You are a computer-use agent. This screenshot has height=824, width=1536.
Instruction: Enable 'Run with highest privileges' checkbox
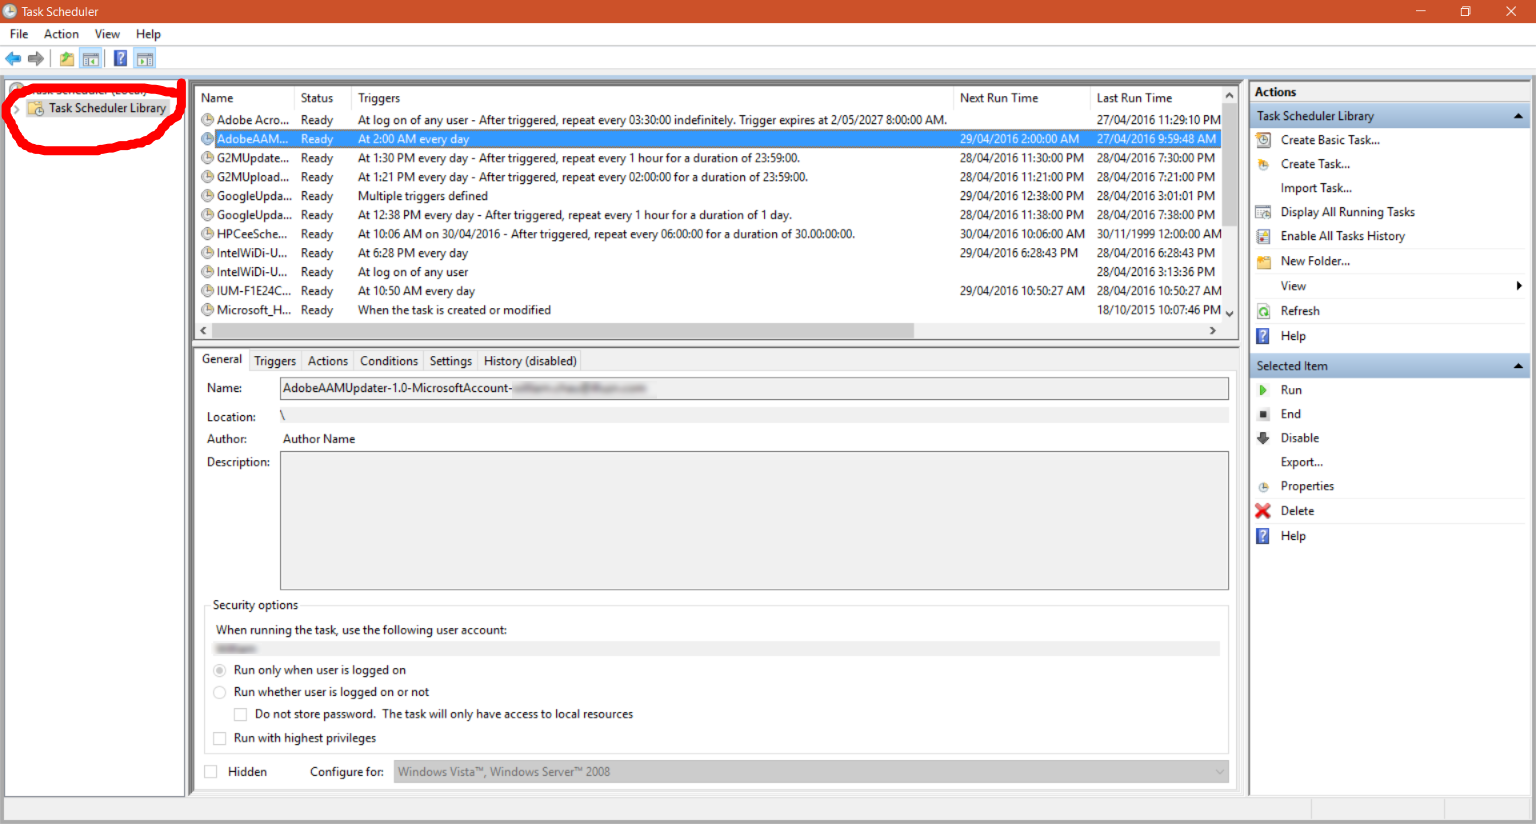(220, 738)
